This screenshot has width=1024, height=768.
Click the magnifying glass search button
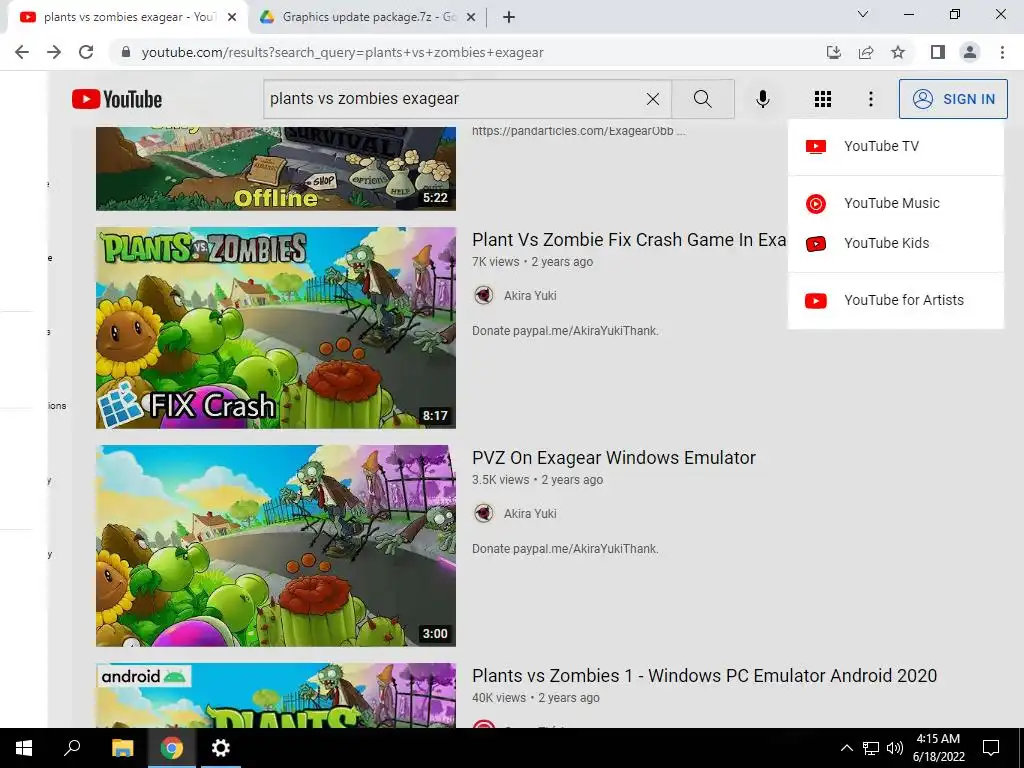pos(703,99)
